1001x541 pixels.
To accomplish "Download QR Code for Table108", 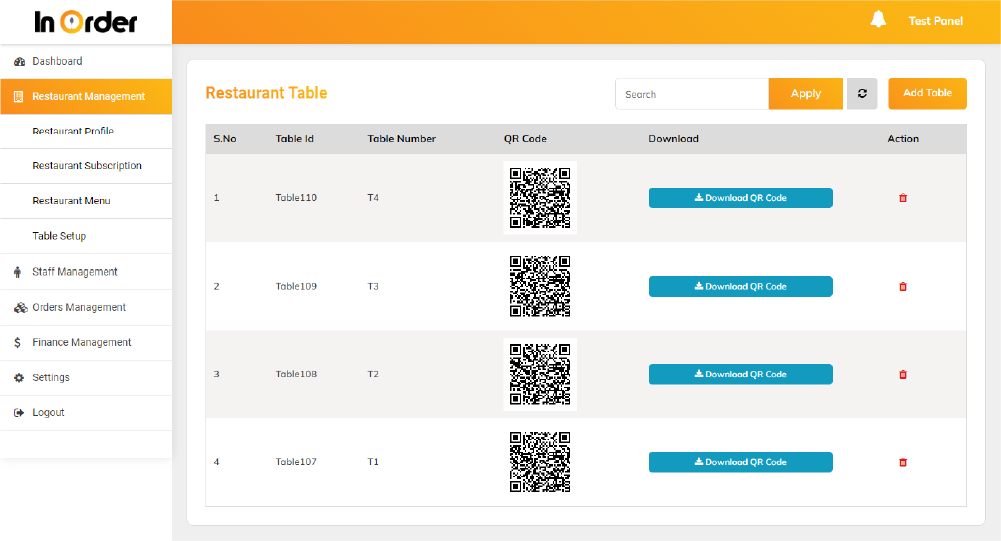I will click(741, 374).
